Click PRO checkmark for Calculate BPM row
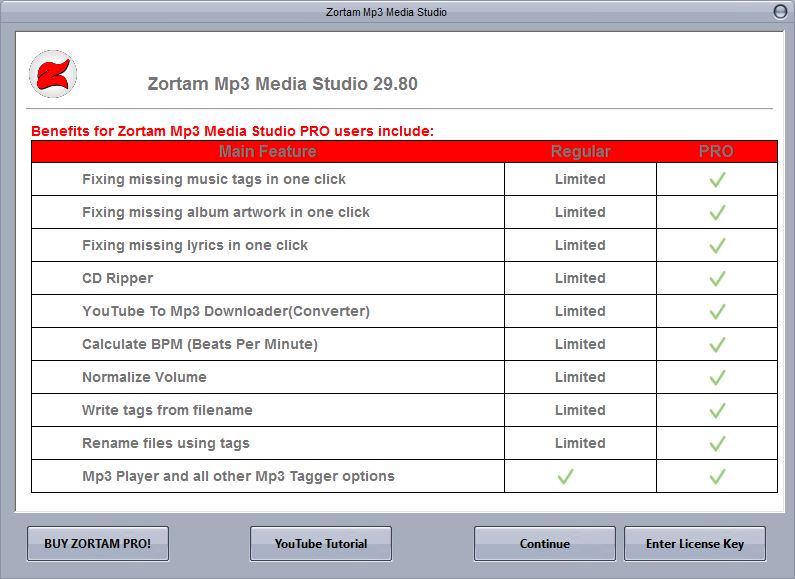 (717, 344)
